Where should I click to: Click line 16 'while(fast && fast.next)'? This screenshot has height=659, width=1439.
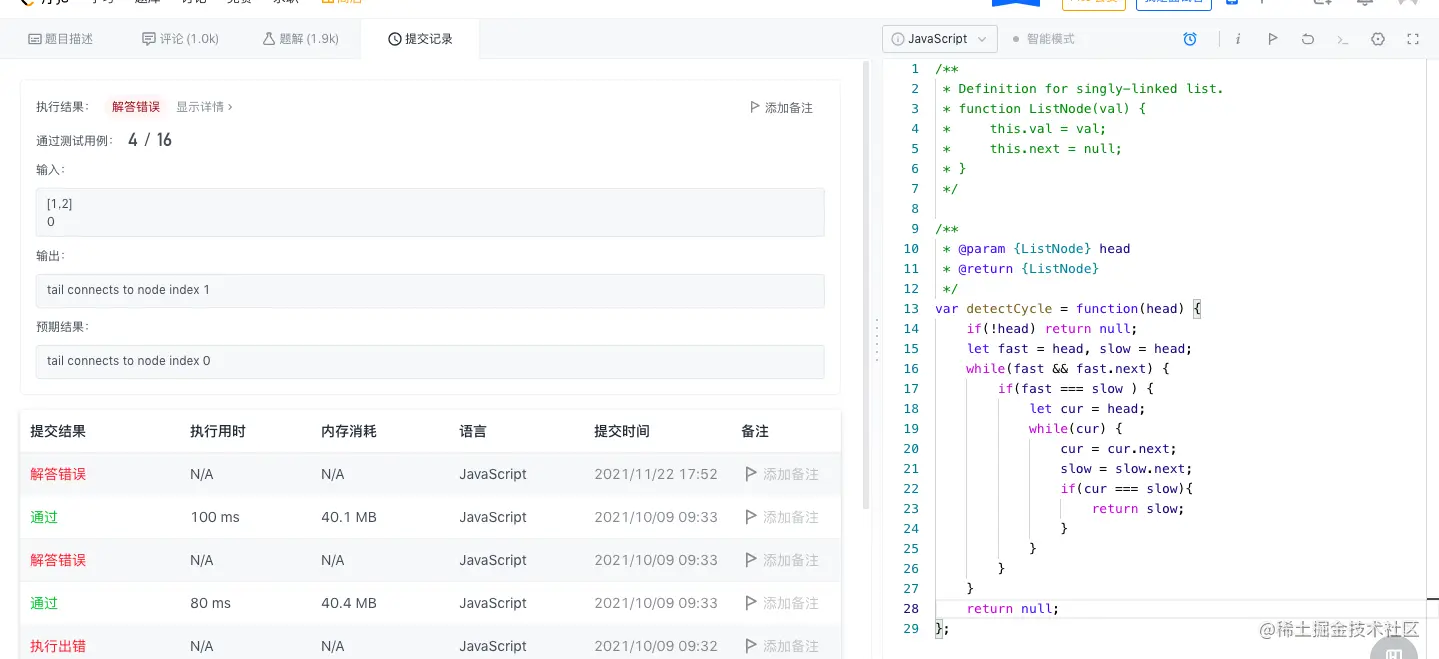1068,368
